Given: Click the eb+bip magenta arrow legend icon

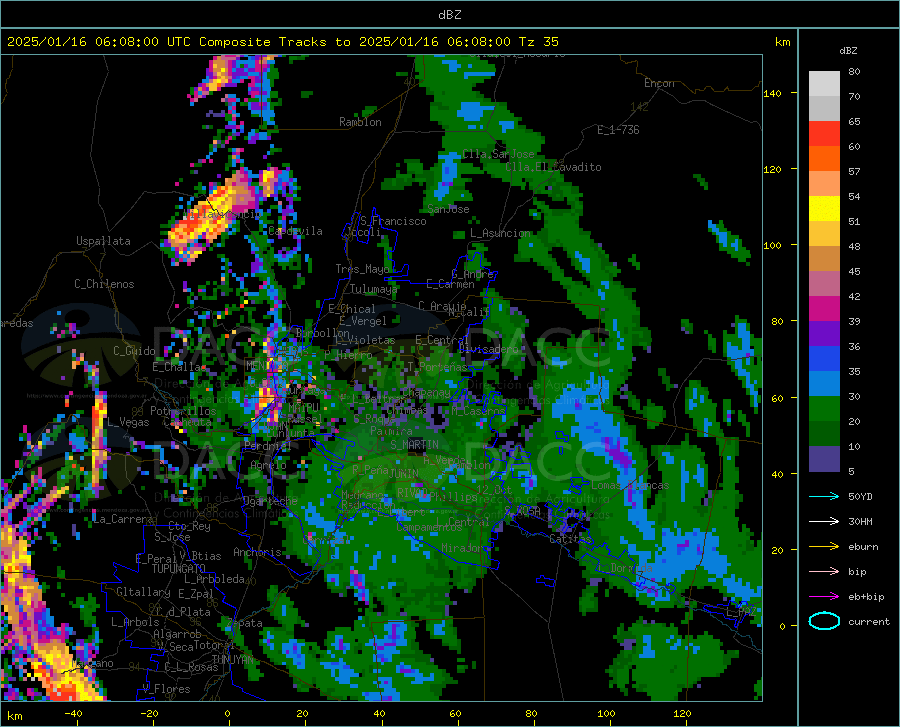Looking at the screenshot, I should coord(824,596).
